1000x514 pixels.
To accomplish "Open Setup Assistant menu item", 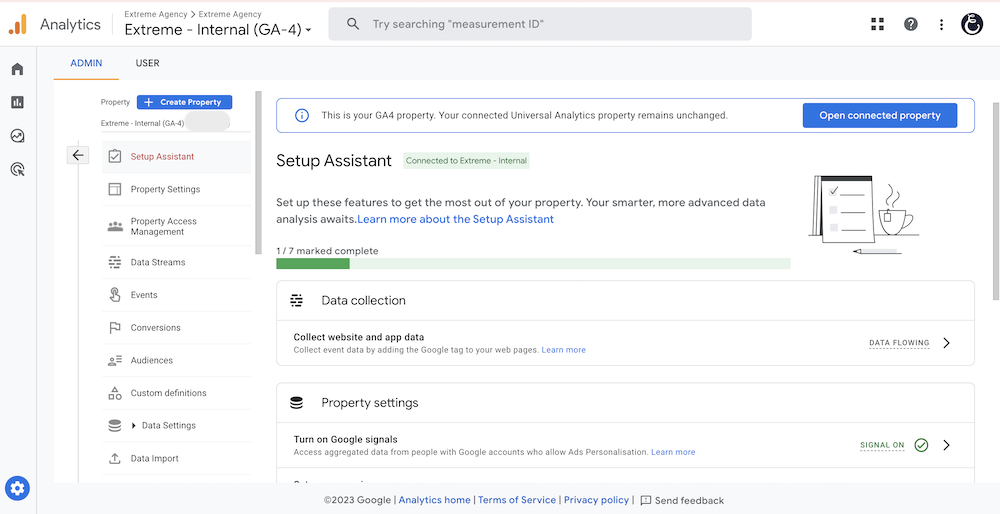I will pos(177,156).
